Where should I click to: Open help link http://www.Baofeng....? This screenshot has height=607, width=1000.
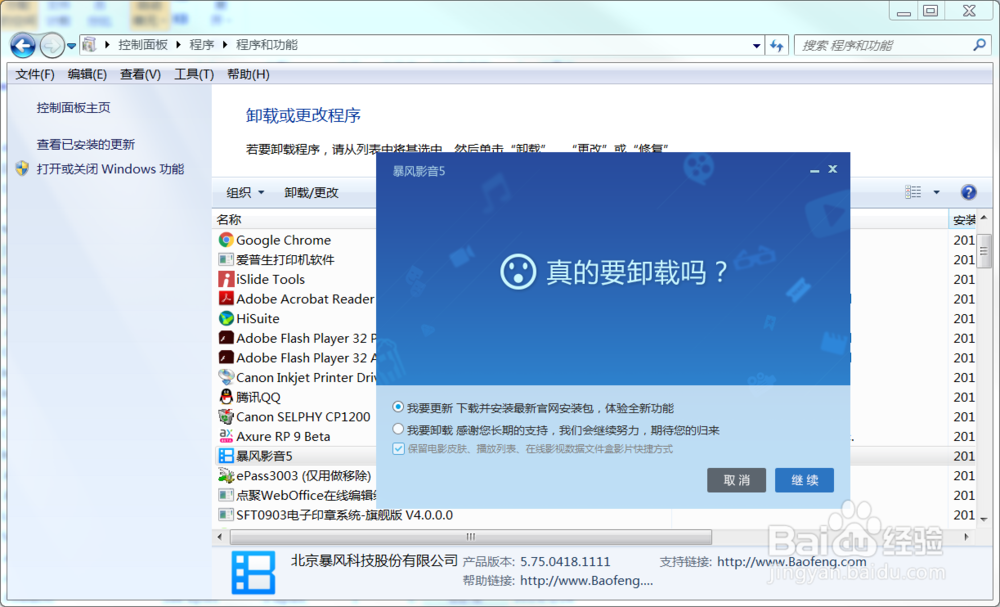coord(587,581)
